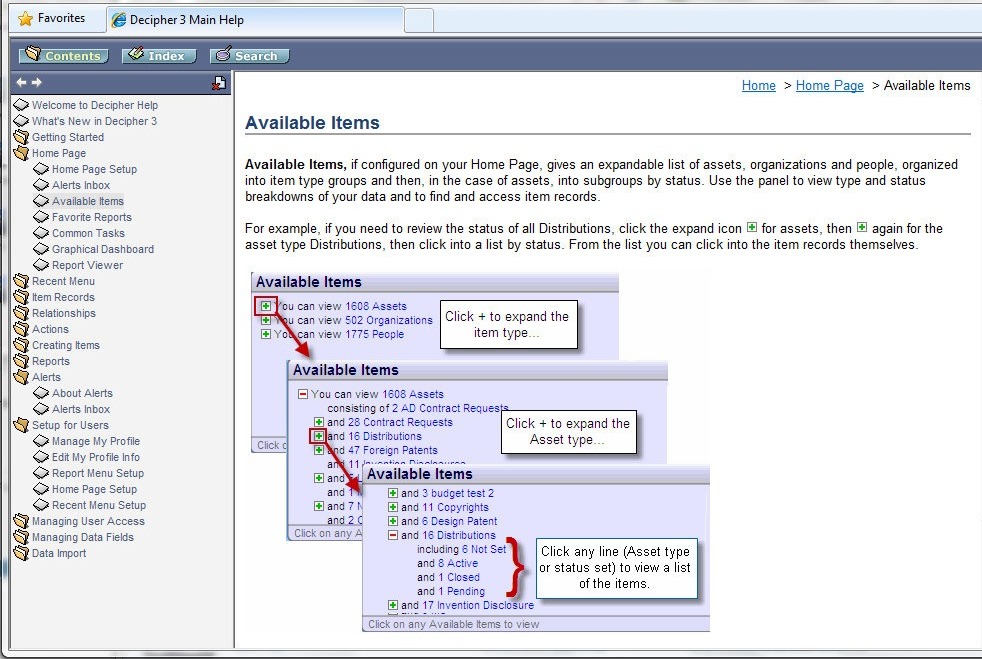The image size is (982, 659).
Task: Click the Favorites star icon
Action: coord(25,19)
